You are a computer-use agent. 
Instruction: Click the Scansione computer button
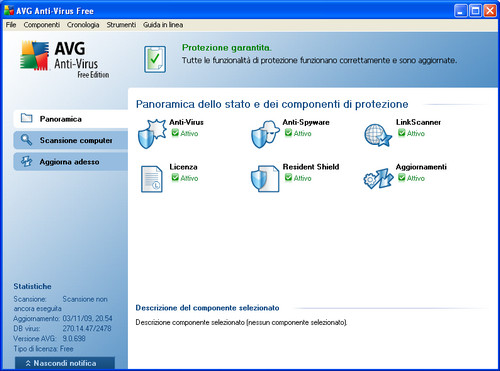[71, 140]
